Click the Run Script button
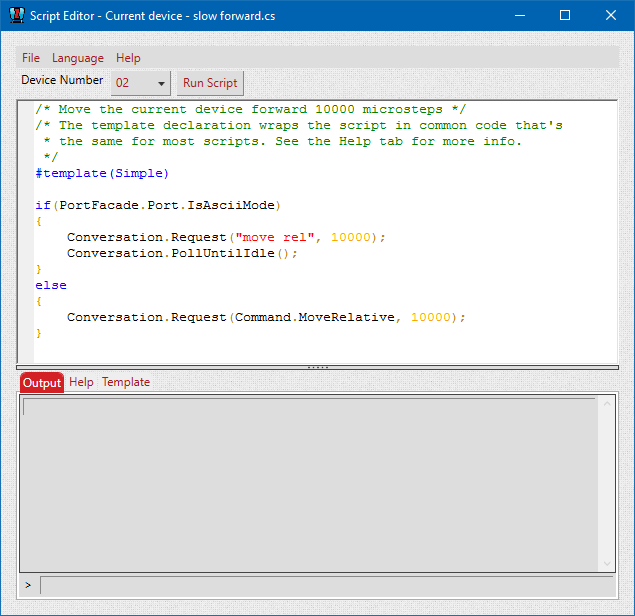The height and width of the screenshot is (616, 635). (210, 83)
